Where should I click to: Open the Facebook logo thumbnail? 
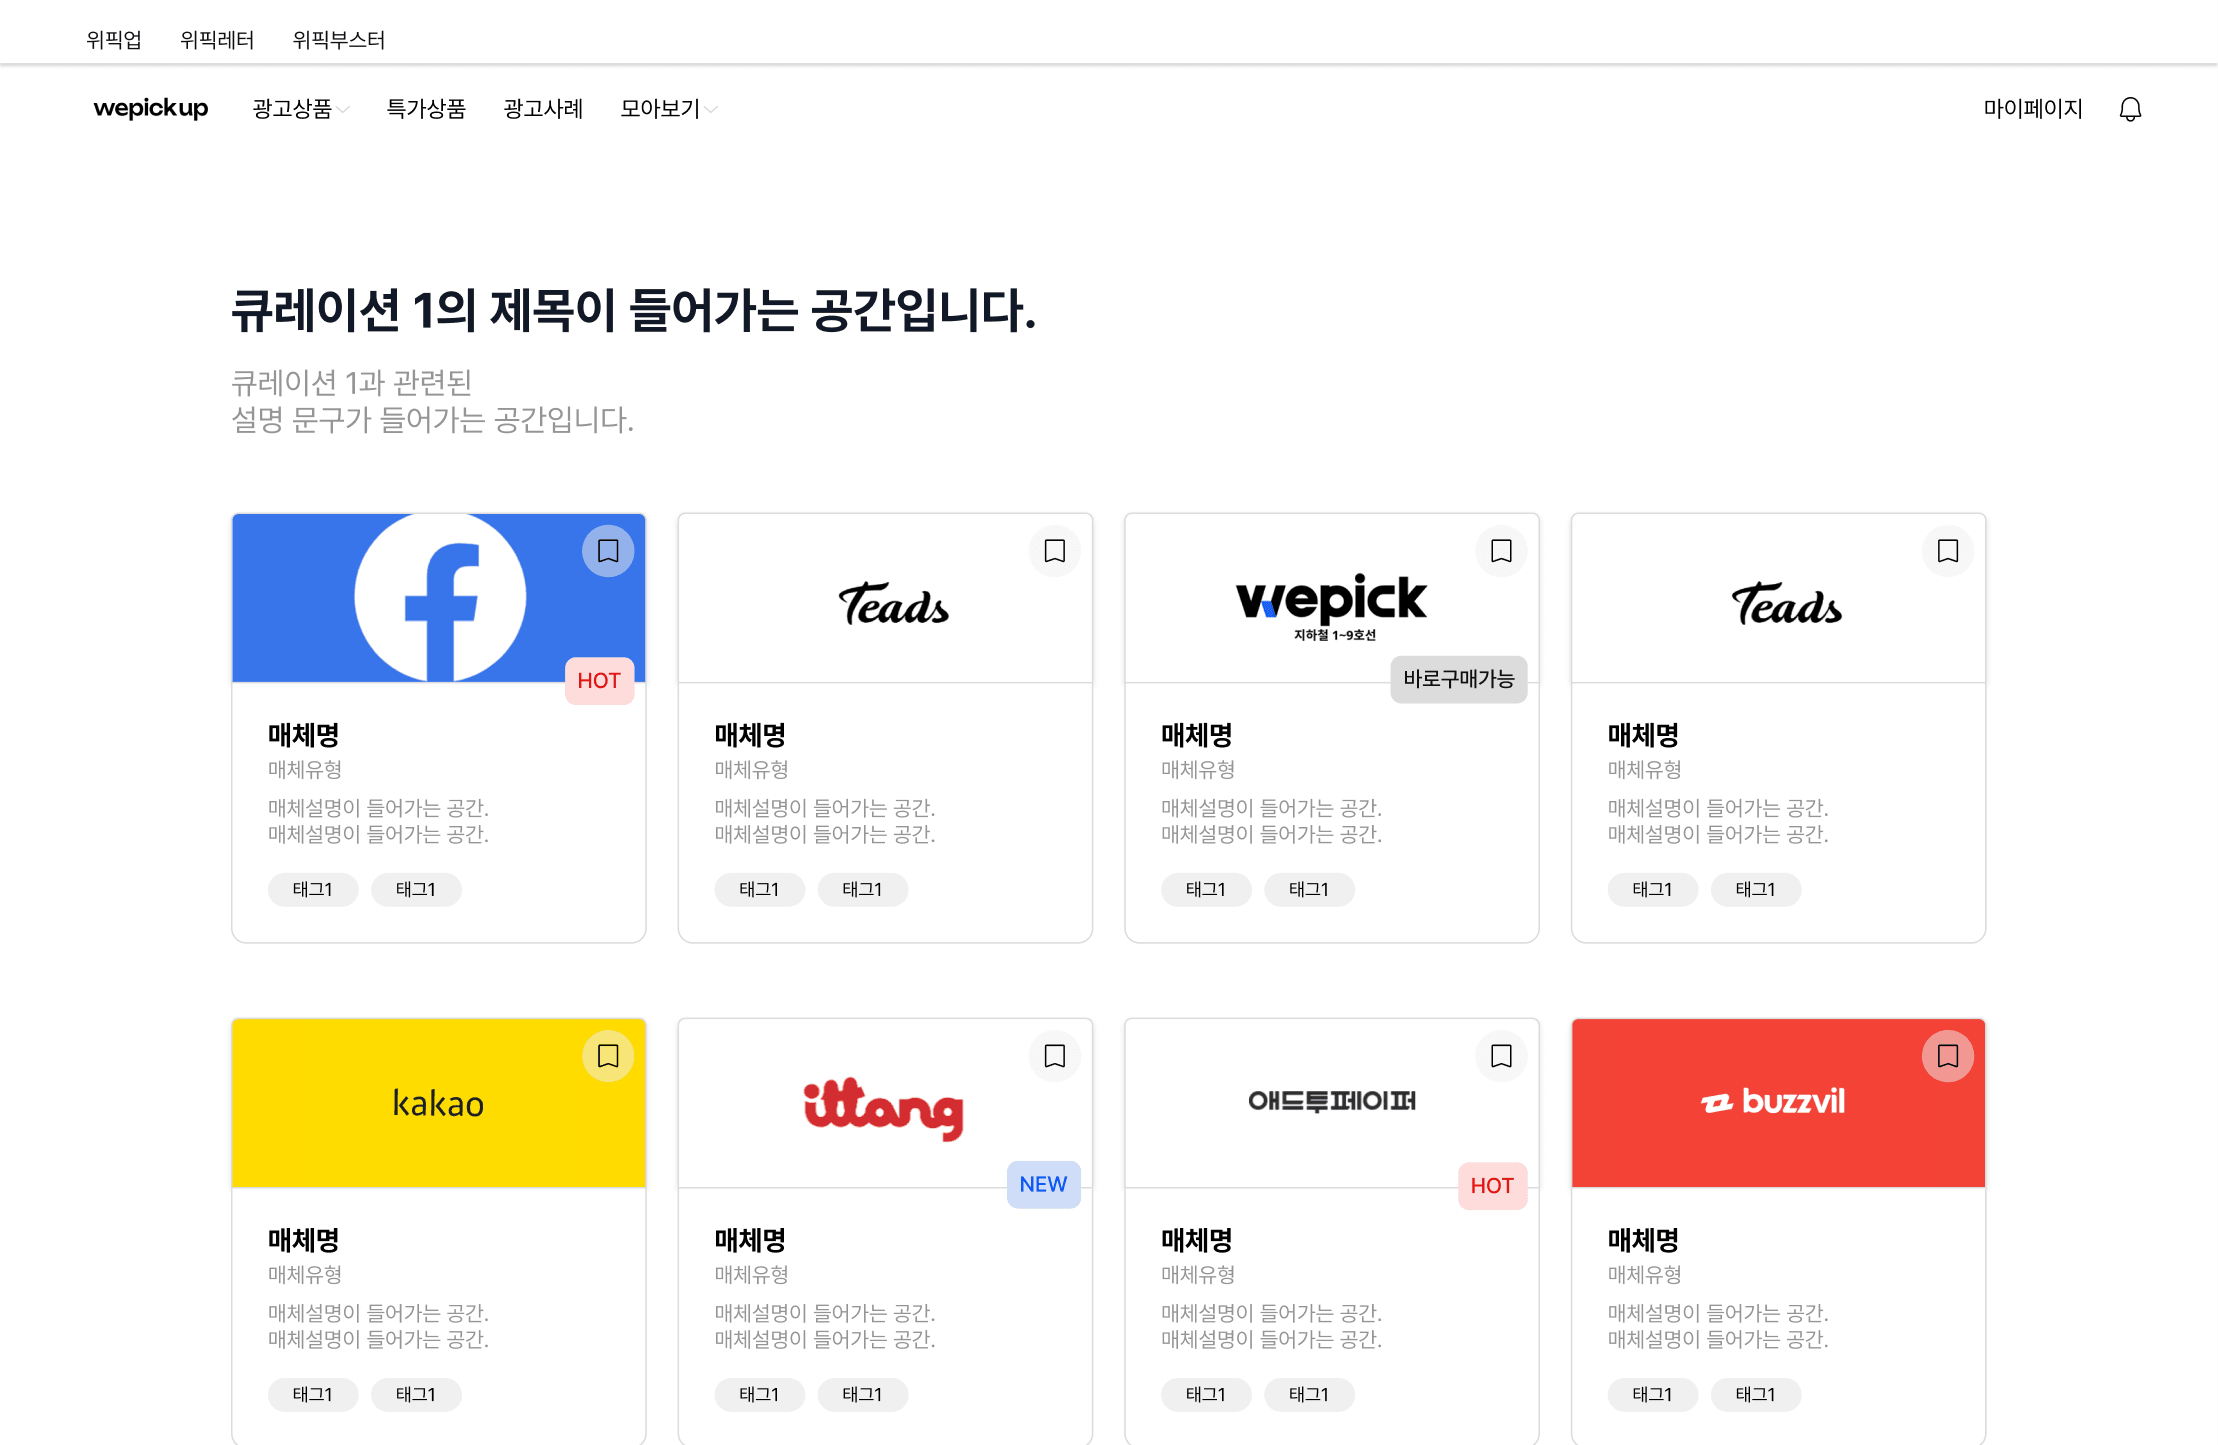click(x=440, y=598)
